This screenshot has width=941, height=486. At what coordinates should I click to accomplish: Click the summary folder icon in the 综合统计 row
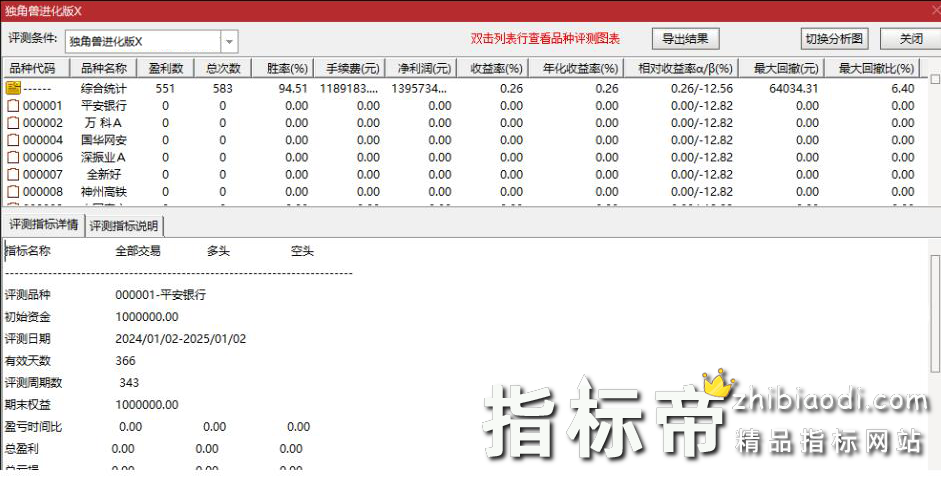point(13,88)
